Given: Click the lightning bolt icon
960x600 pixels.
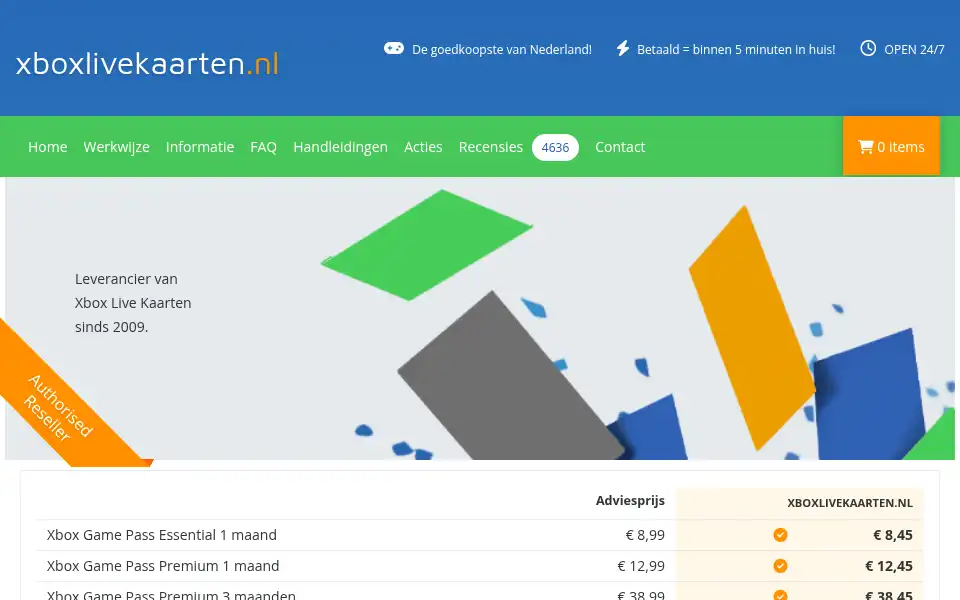Looking at the screenshot, I should coord(623,48).
